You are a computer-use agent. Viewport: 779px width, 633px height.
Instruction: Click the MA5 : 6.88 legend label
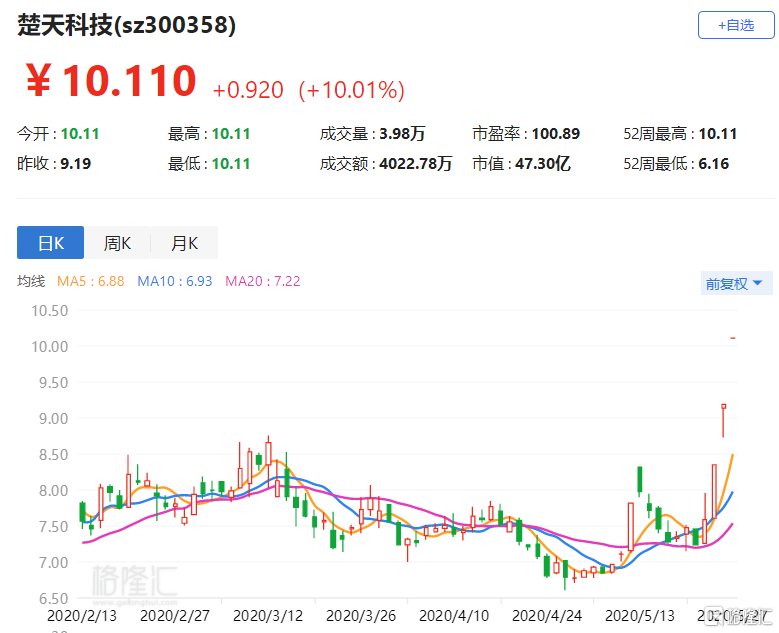(x=90, y=281)
